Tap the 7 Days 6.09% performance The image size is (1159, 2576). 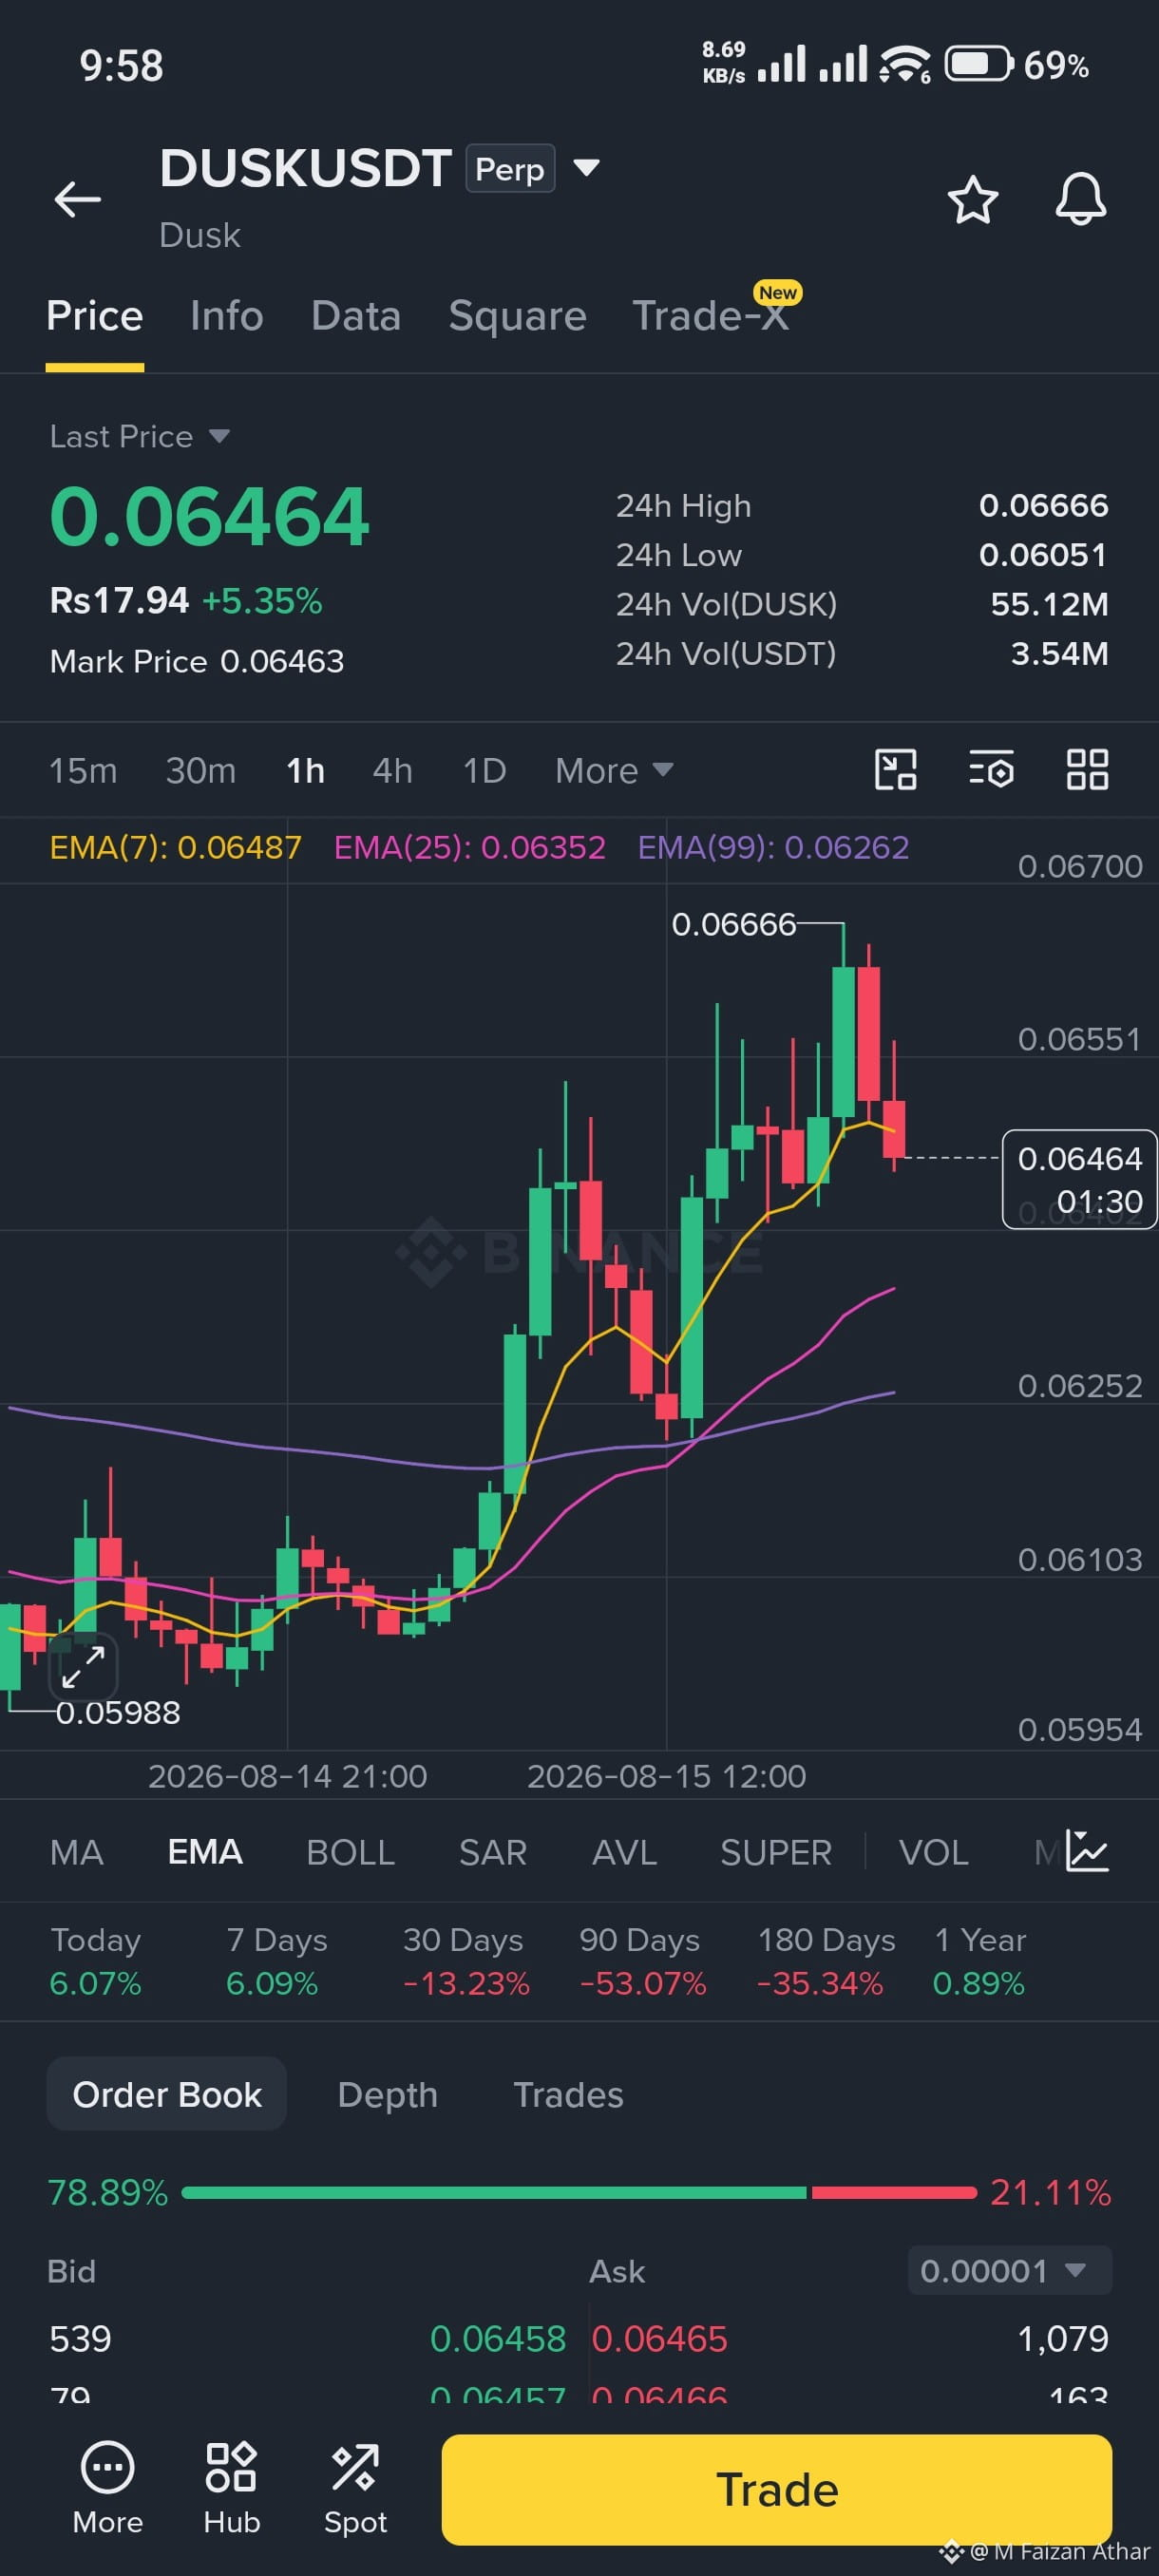tap(277, 1961)
